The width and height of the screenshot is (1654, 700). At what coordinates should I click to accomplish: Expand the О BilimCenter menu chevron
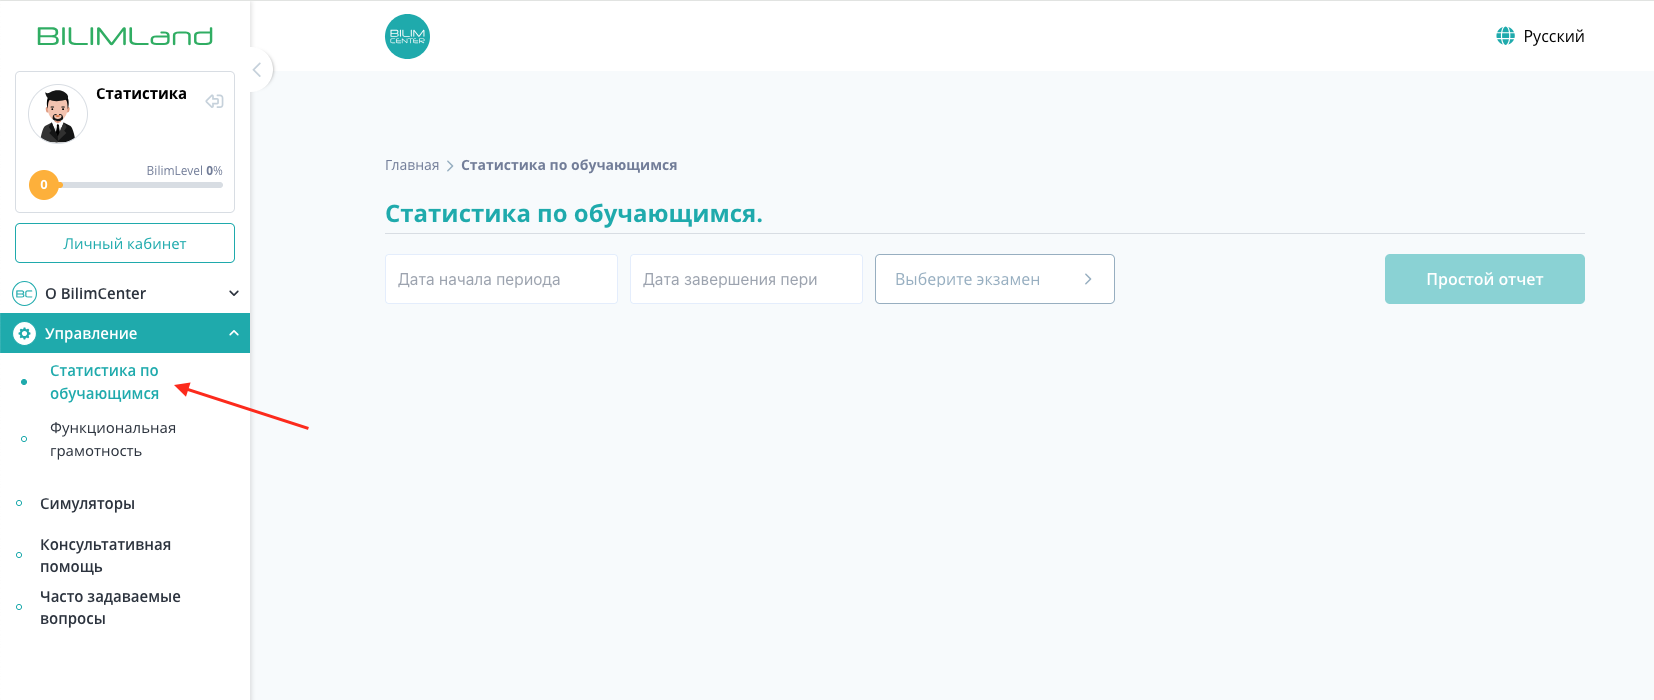[234, 293]
